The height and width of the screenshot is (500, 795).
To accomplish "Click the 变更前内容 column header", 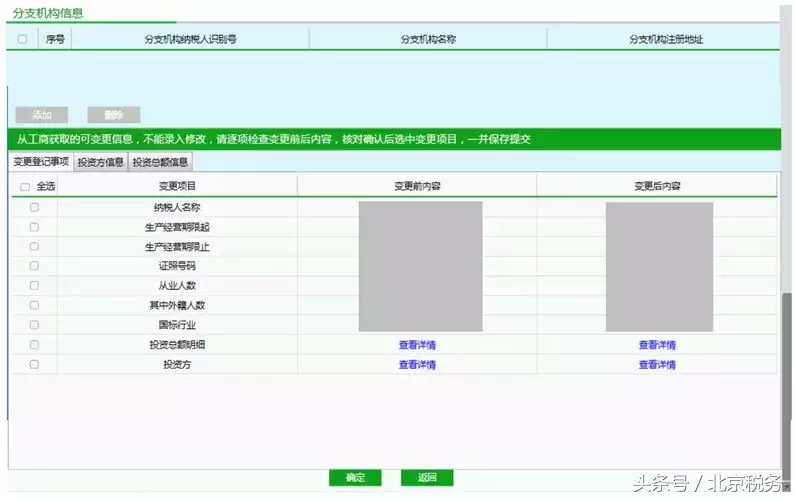I will [x=417, y=186].
